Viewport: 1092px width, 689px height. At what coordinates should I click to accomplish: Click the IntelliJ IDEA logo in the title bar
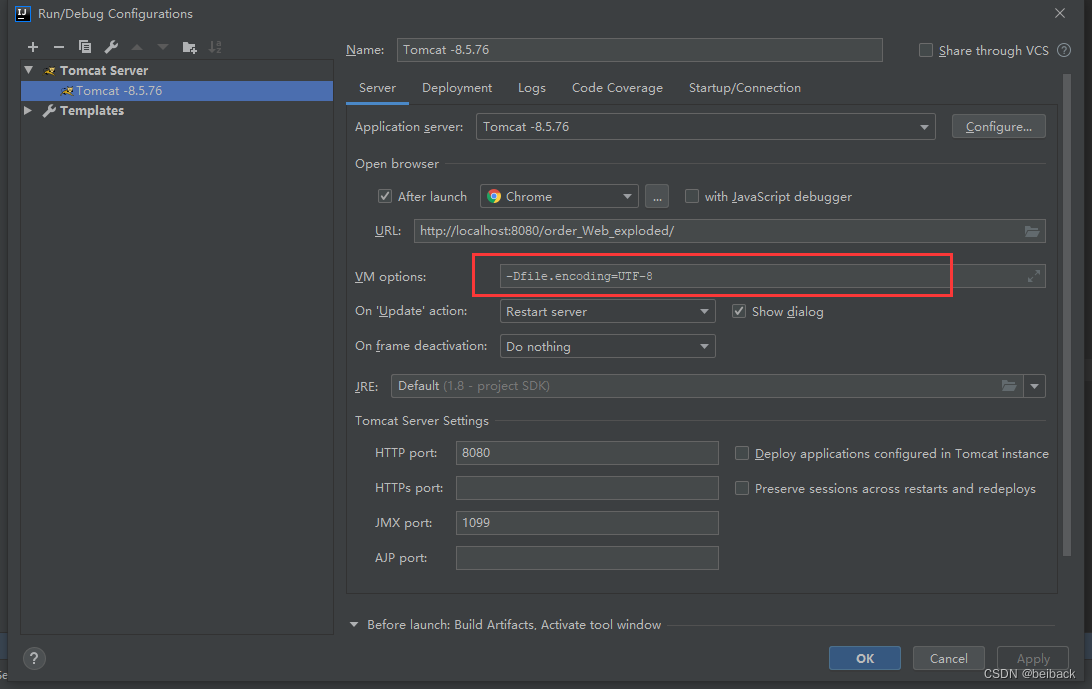coord(22,13)
